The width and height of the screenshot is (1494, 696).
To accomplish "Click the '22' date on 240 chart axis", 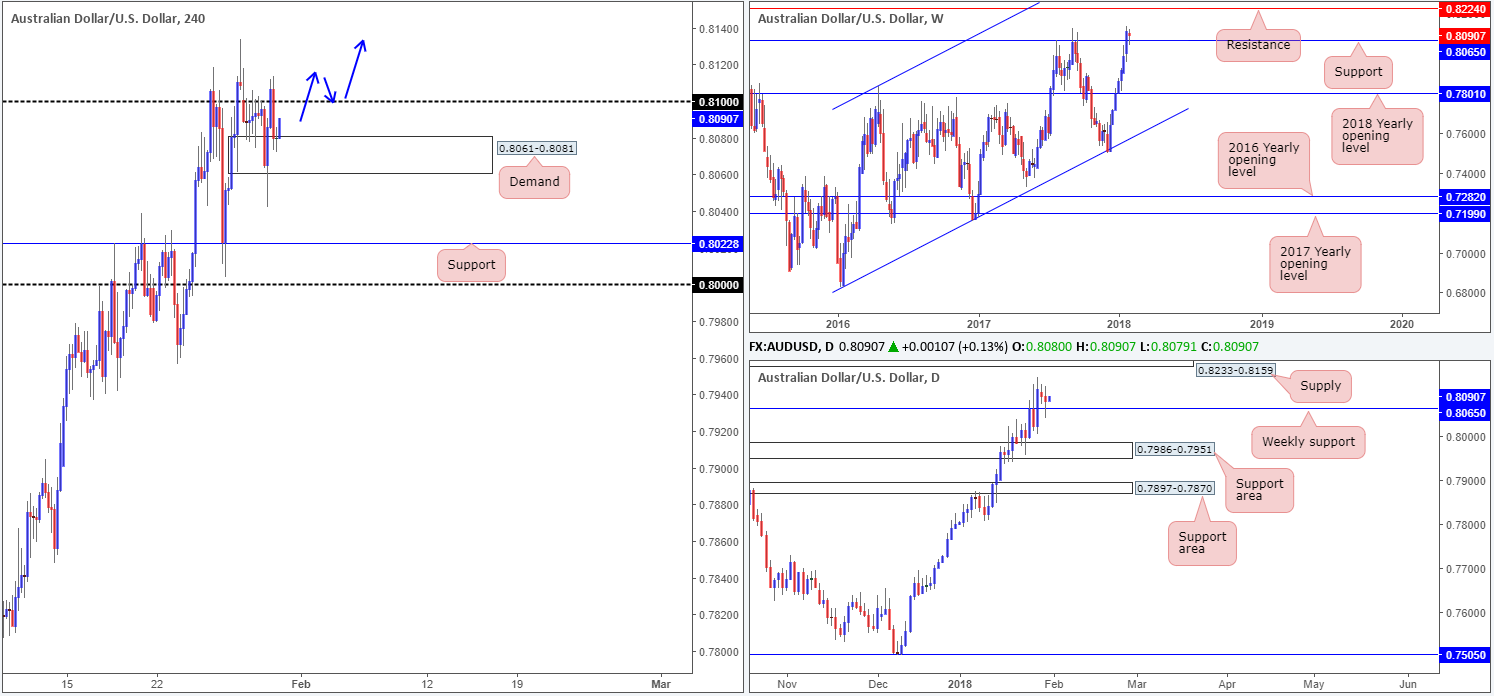I will [157, 684].
